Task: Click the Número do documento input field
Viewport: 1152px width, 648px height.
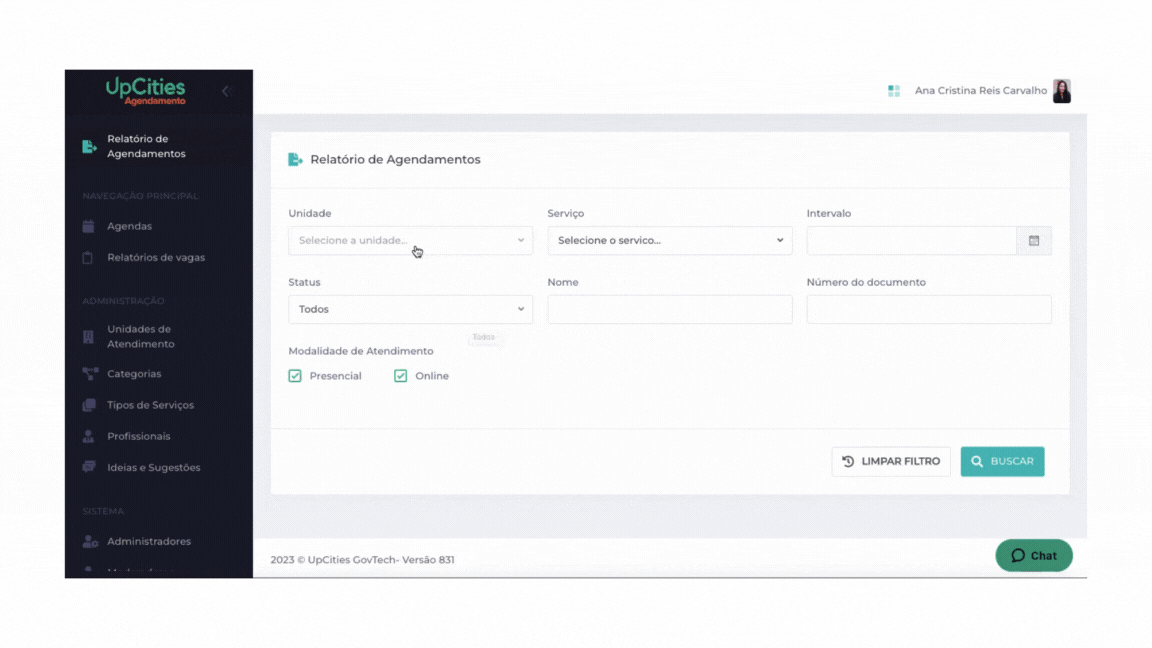Action: (x=929, y=309)
